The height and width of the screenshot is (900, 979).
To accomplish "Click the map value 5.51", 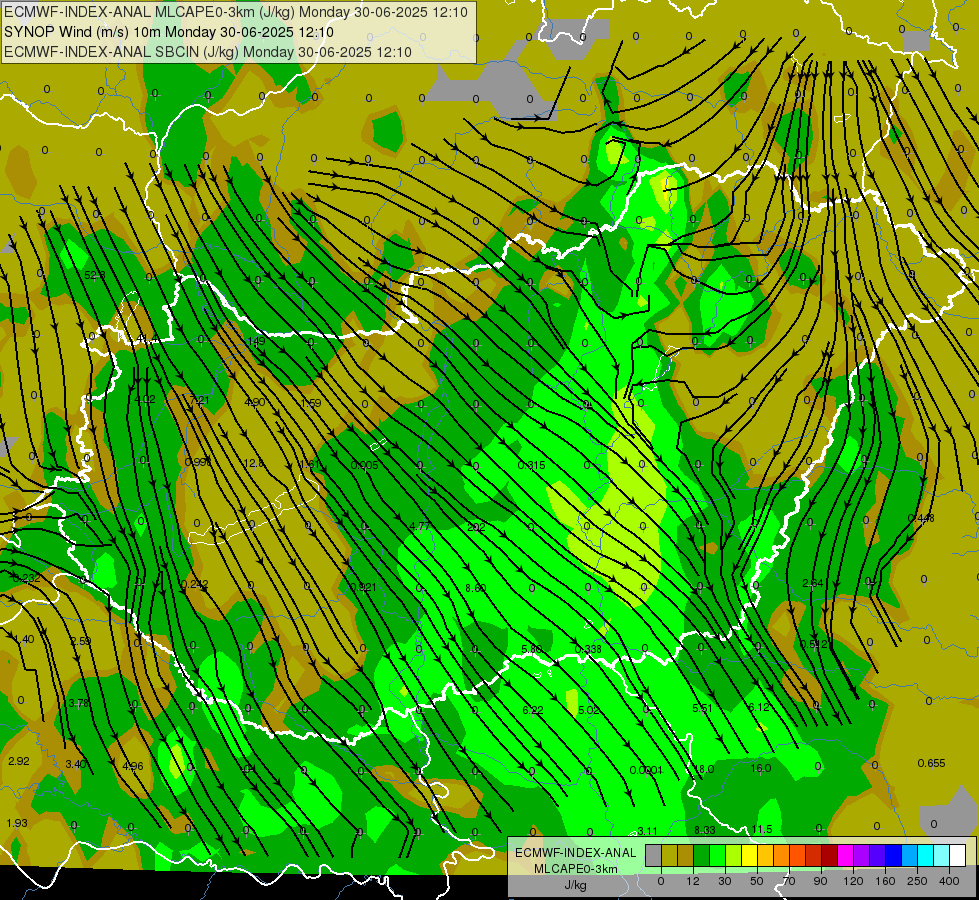I will (702, 708).
